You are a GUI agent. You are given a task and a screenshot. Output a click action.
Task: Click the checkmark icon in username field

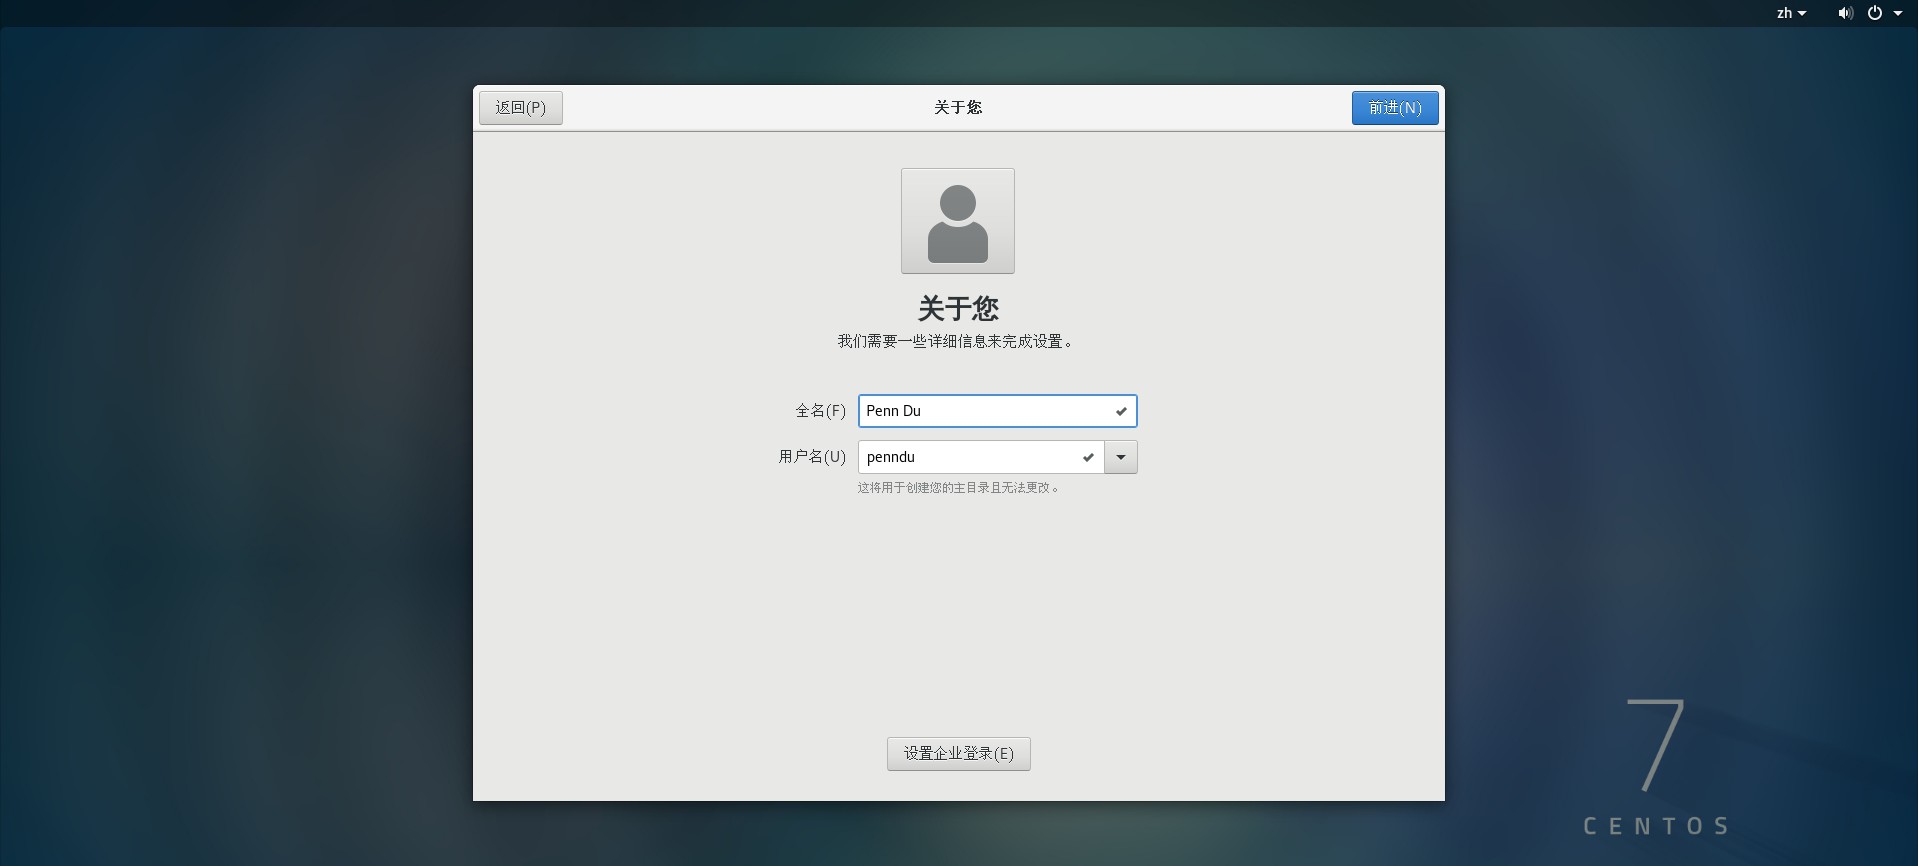[x=1088, y=457]
